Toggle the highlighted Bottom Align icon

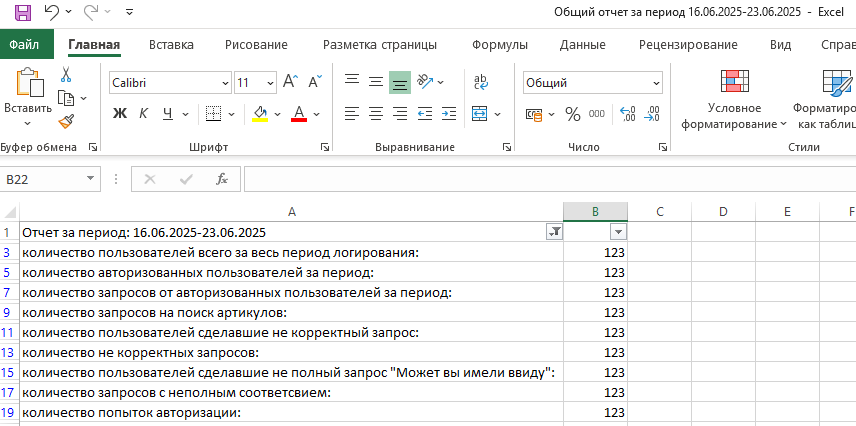[x=400, y=83]
